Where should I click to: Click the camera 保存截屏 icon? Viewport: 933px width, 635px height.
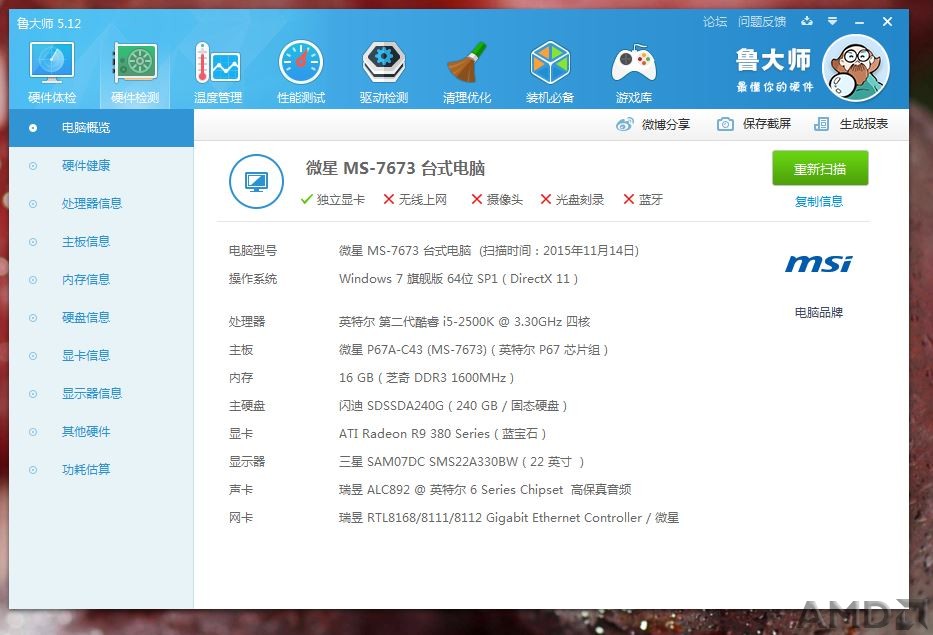coord(725,124)
